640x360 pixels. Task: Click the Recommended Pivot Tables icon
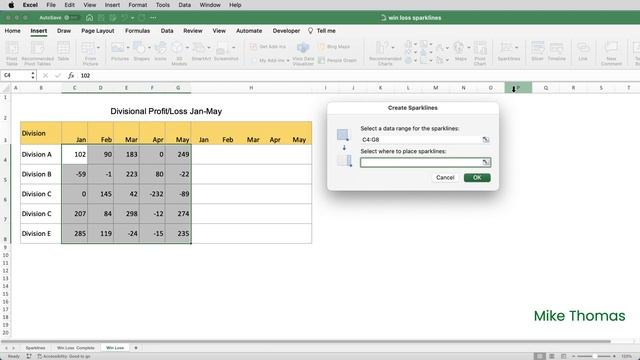[x=37, y=52]
